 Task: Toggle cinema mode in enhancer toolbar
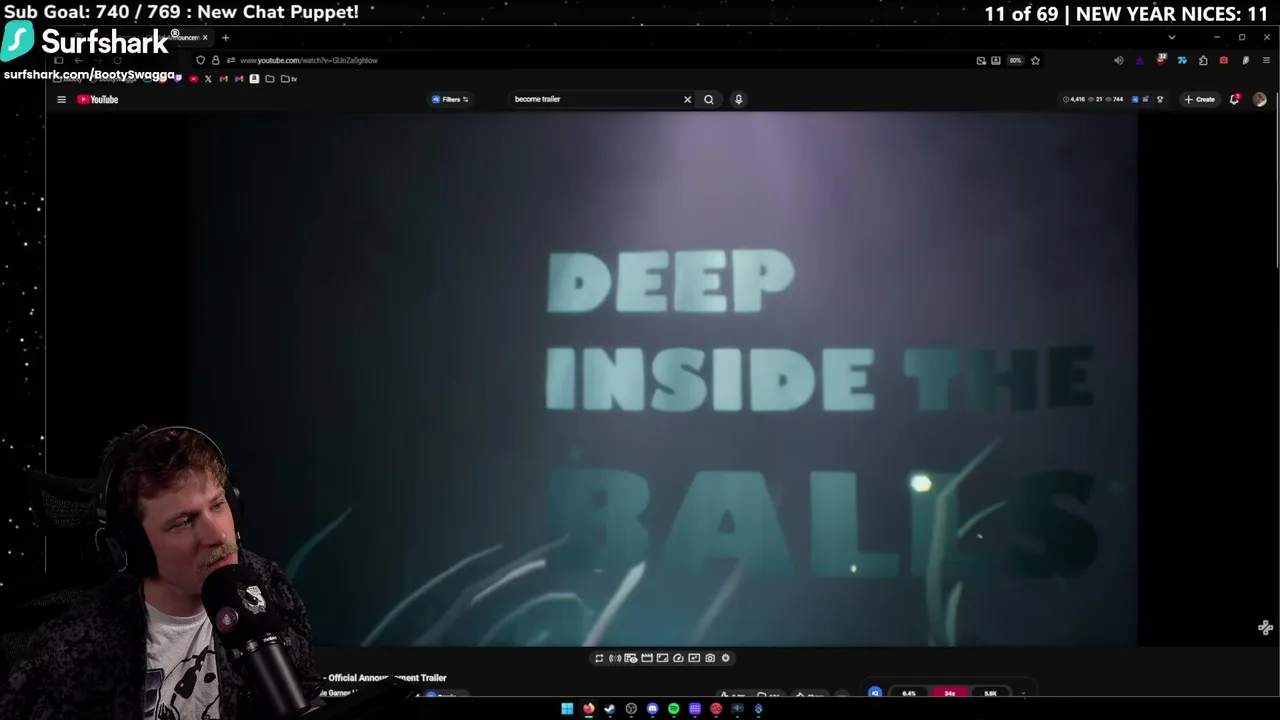point(647,658)
